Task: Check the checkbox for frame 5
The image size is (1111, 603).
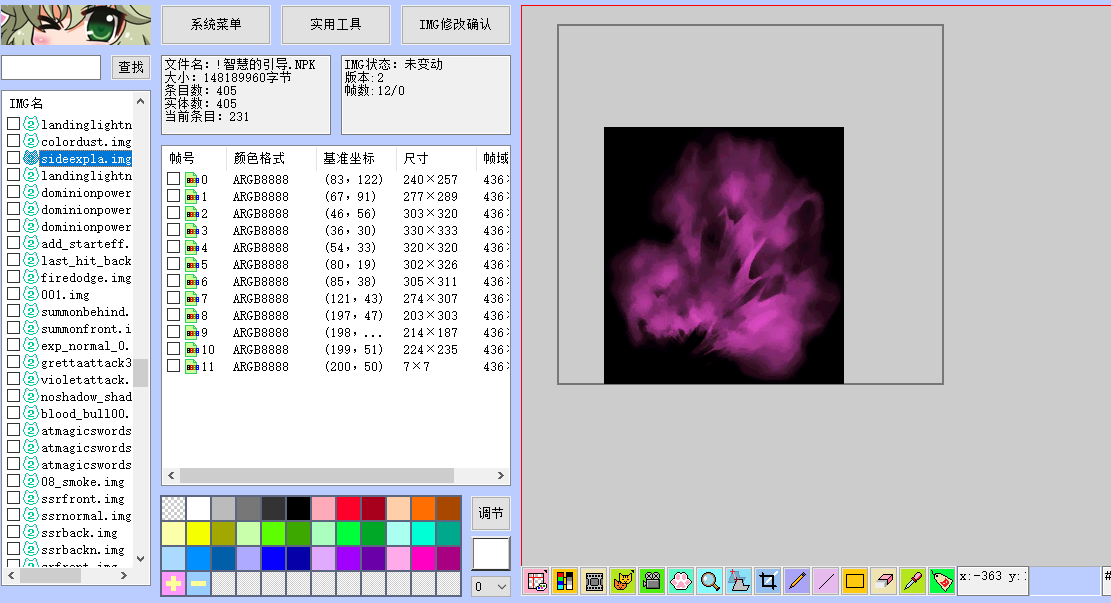Action: [x=172, y=264]
